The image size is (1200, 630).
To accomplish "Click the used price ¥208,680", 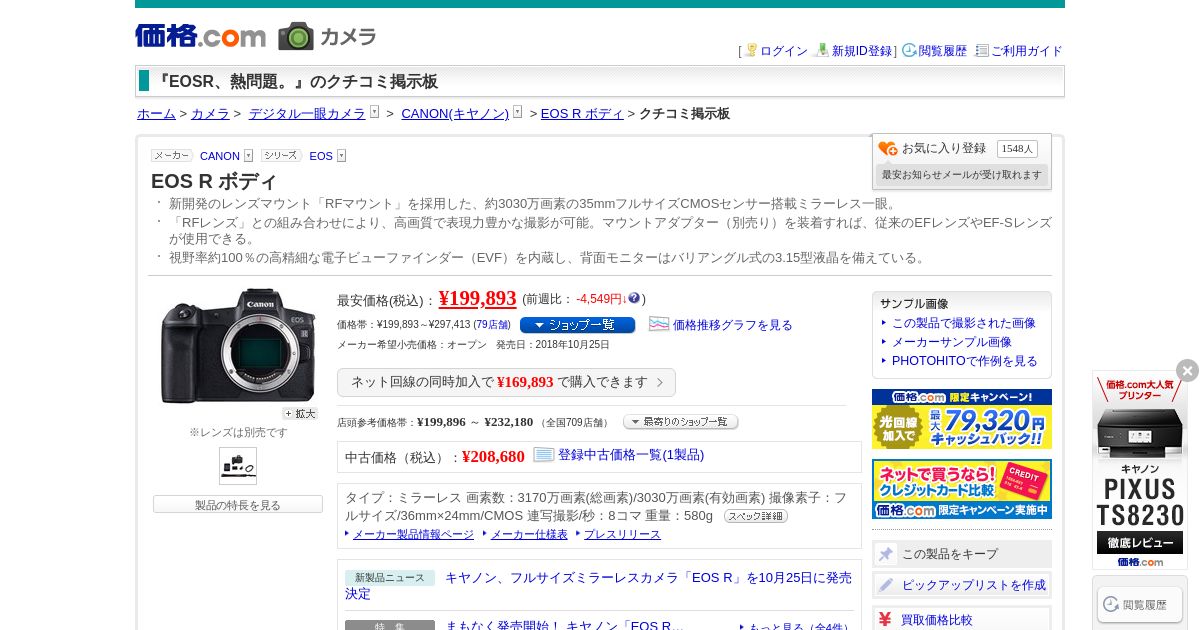I will (493, 457).
